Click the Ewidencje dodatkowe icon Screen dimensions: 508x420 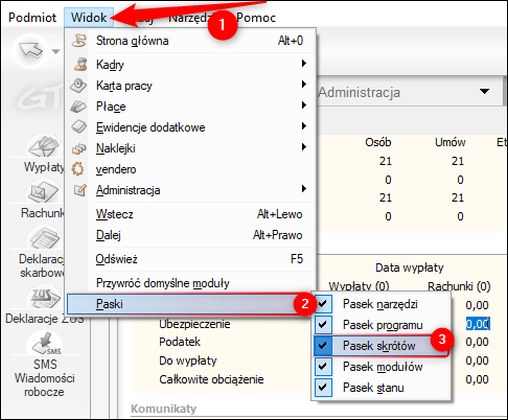click(79, 127)
